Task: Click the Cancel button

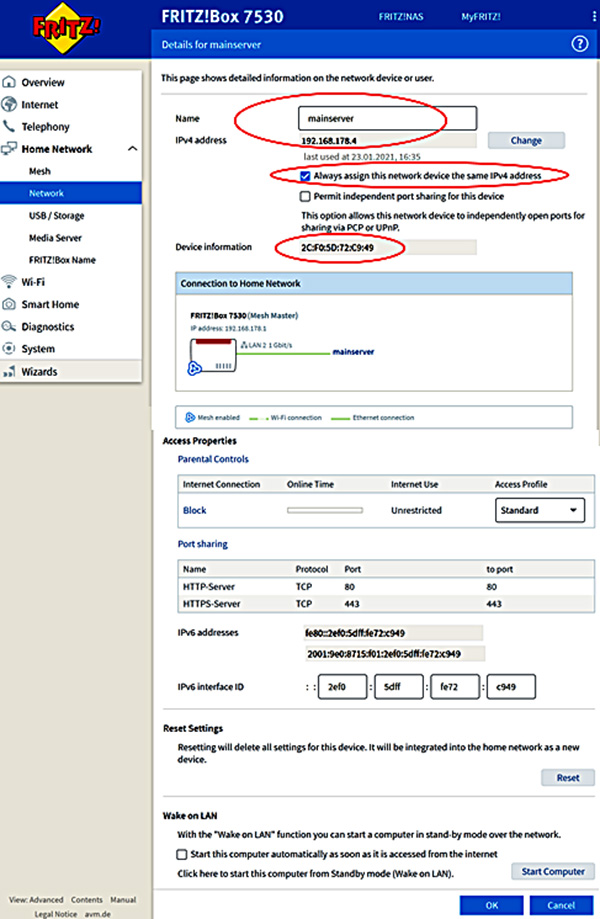Action: 561,905
